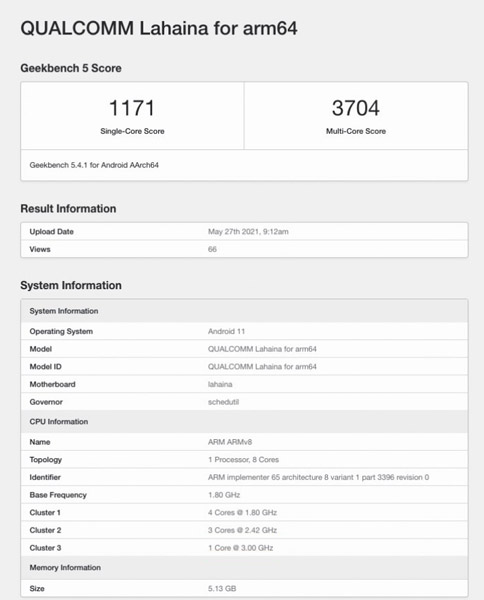484x600 pixels.
Task: Click the Views label
Action: click(x=40, y=249)
